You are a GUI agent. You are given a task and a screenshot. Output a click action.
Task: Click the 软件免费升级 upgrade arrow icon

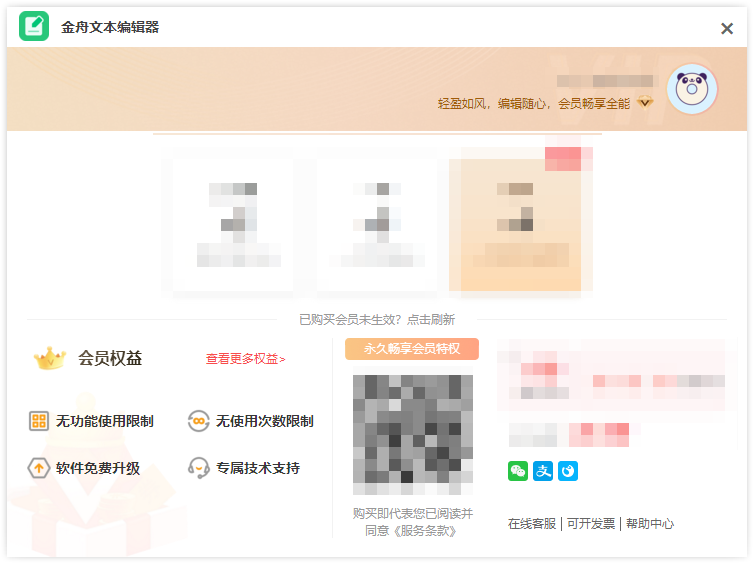38,468
